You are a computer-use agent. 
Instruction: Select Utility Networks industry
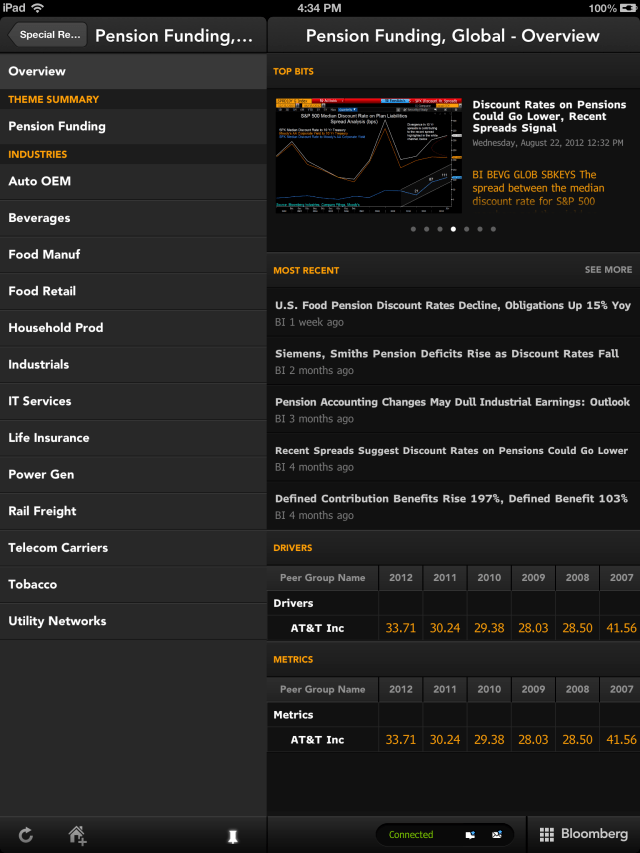pyautogui.click(x=133, y=621)
